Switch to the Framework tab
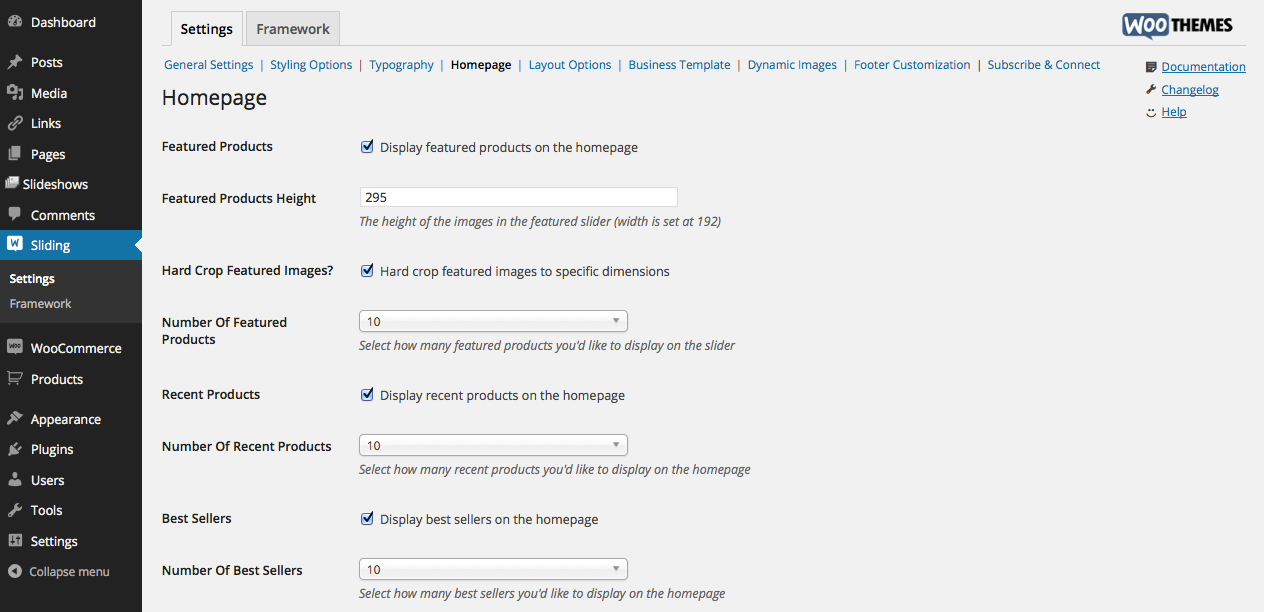1264x612 pixels. (293, 29)
